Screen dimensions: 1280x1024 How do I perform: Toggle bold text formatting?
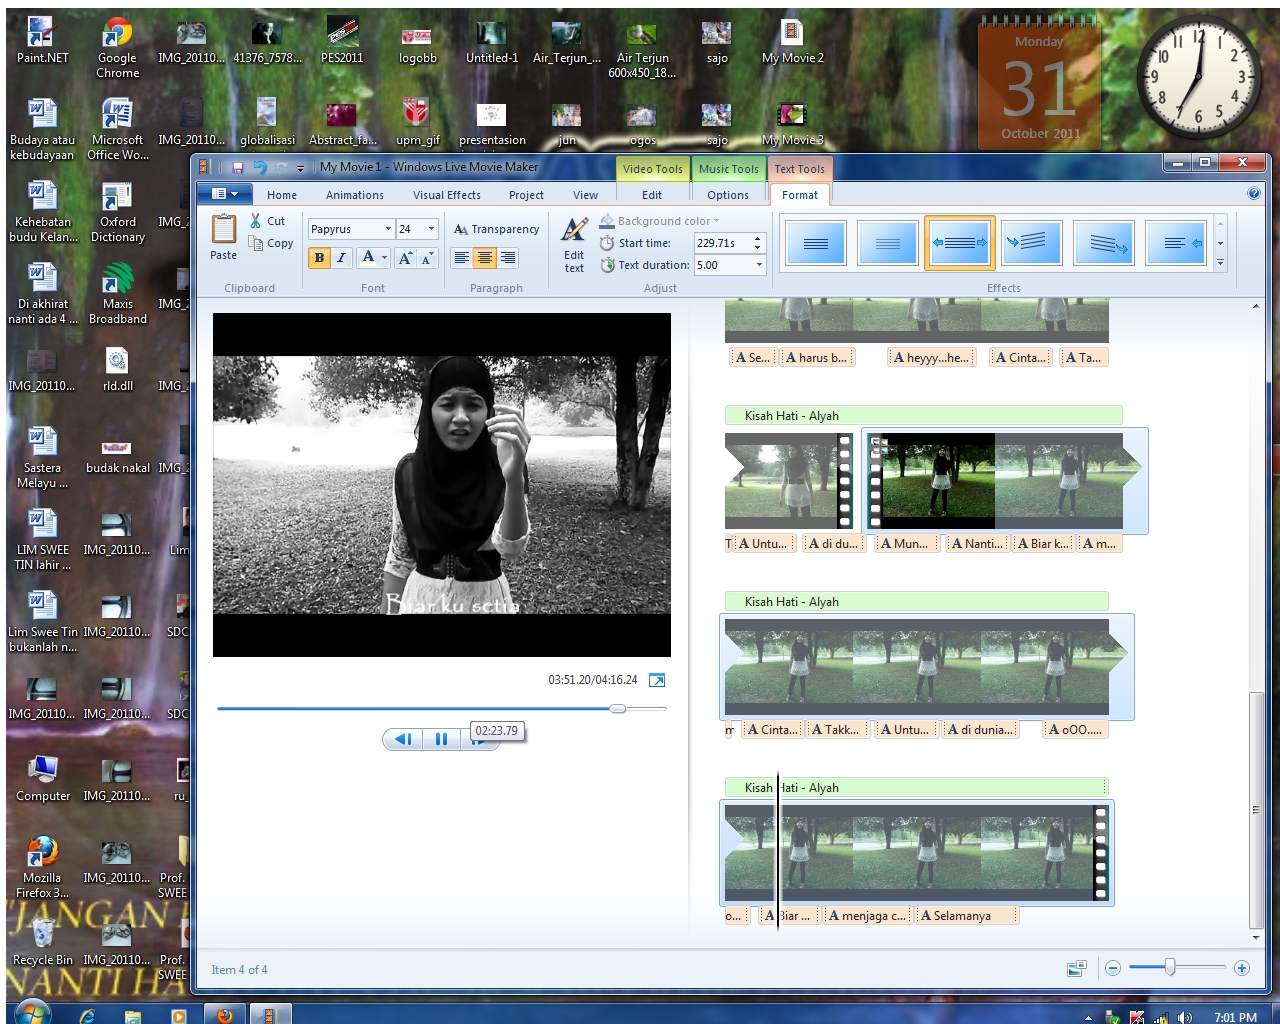point(318,257)
